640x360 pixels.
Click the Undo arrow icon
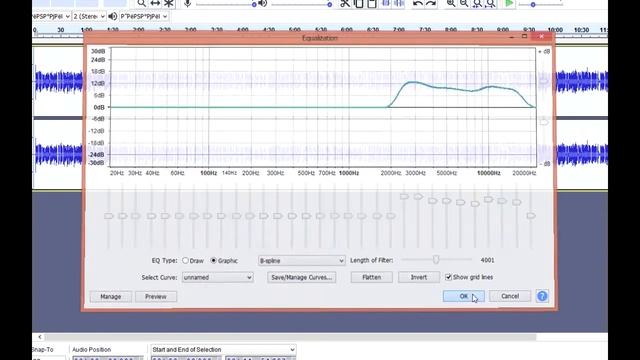pos(418,4)
